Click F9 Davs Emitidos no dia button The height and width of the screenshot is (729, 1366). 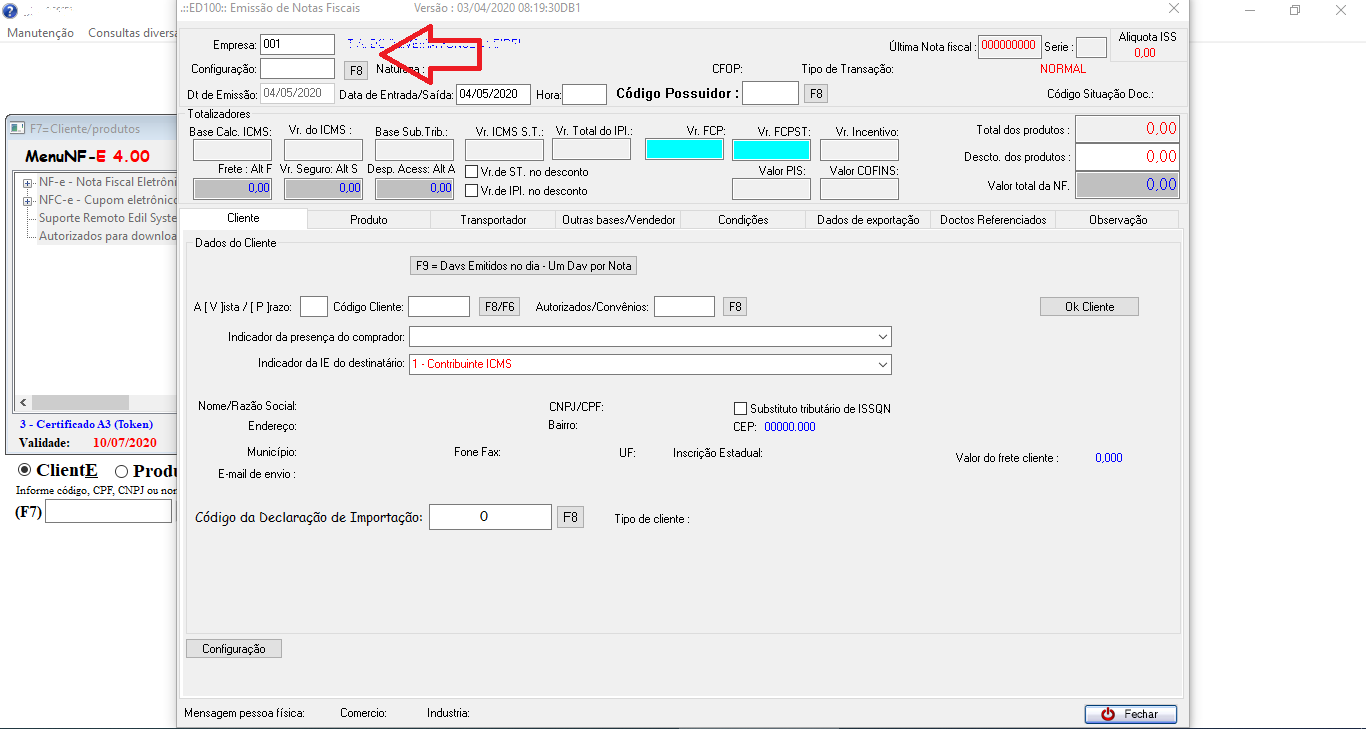526,266
